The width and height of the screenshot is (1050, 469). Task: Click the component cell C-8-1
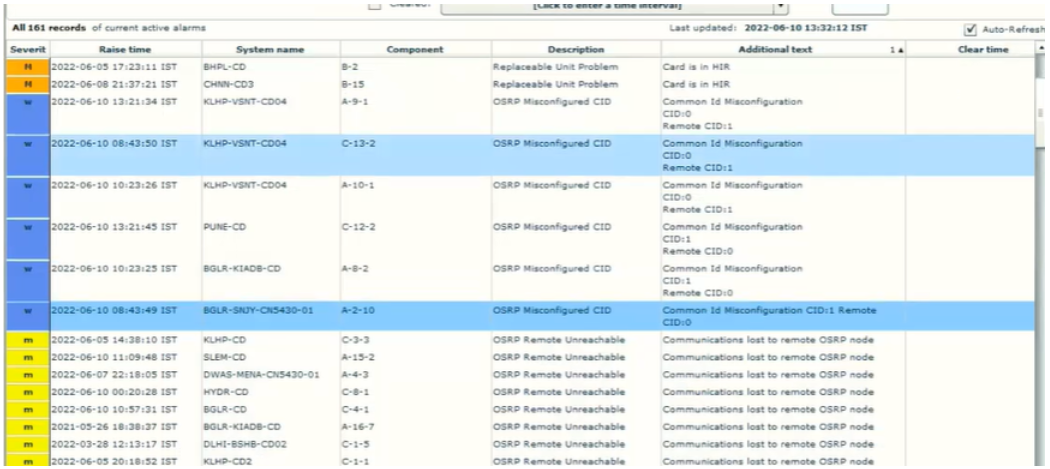415,392
